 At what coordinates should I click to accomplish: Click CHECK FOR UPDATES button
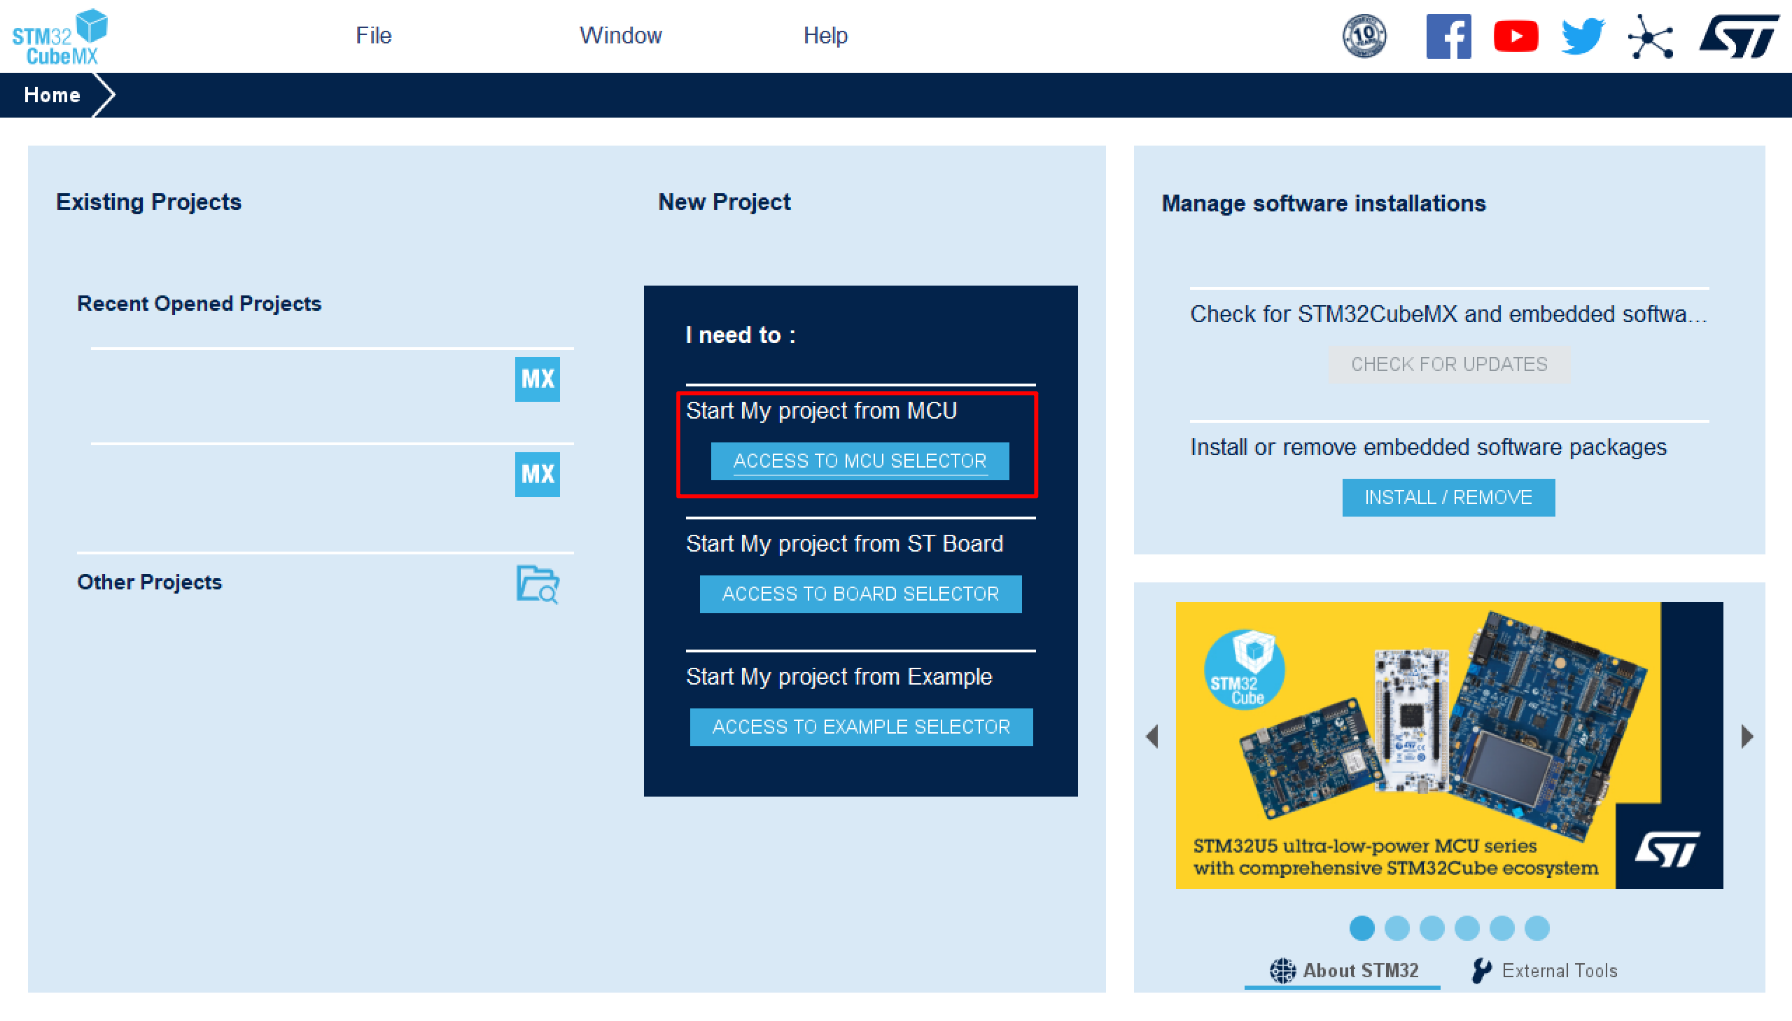click(1450, 365)
